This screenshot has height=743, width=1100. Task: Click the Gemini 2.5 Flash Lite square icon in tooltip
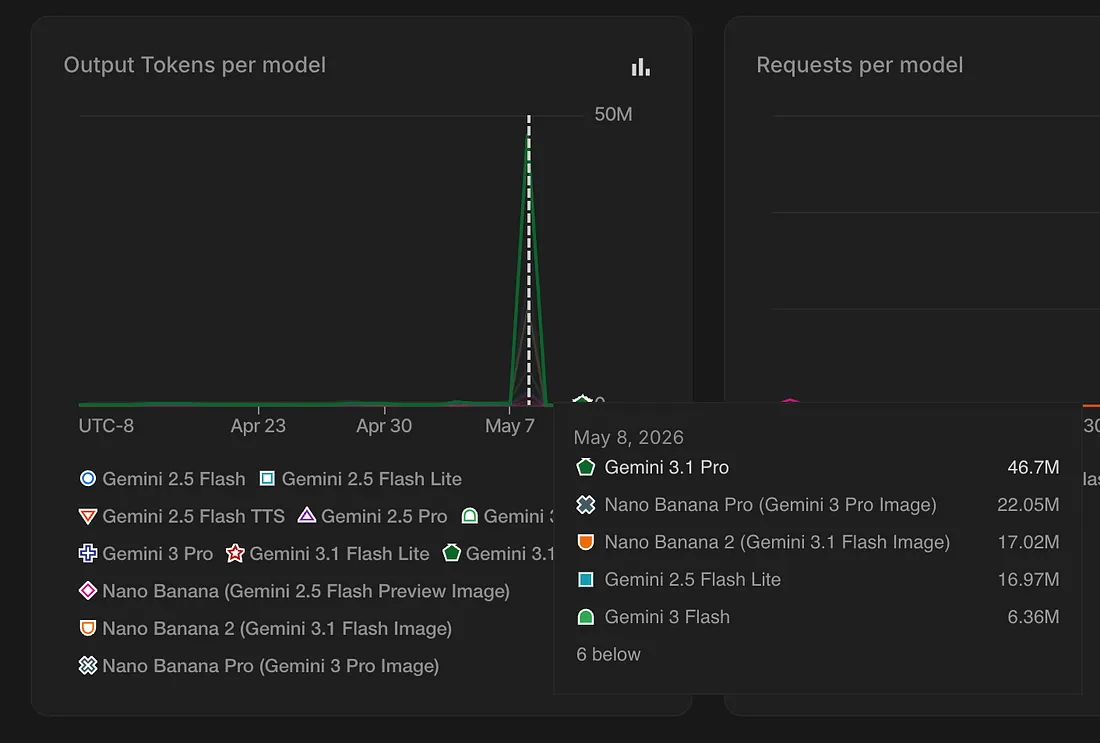[x=586, y=580]
